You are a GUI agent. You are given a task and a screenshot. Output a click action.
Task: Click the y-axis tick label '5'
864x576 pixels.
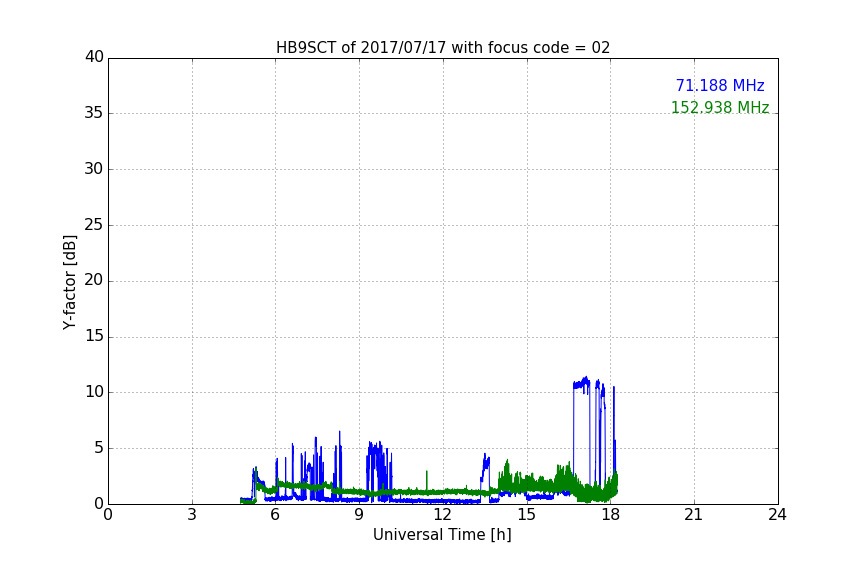99,448
